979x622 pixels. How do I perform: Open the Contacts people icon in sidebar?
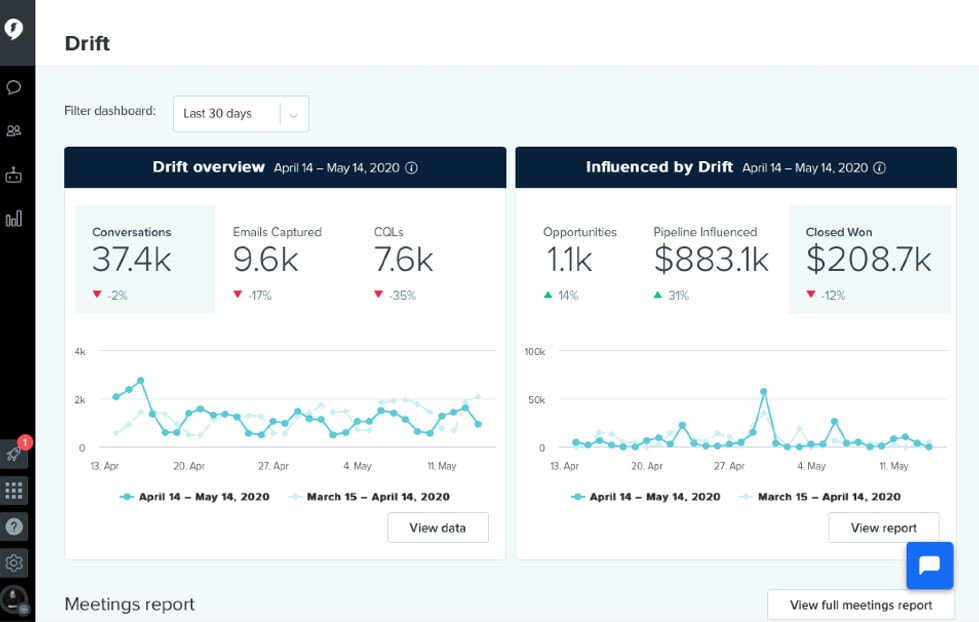[14, 131]
